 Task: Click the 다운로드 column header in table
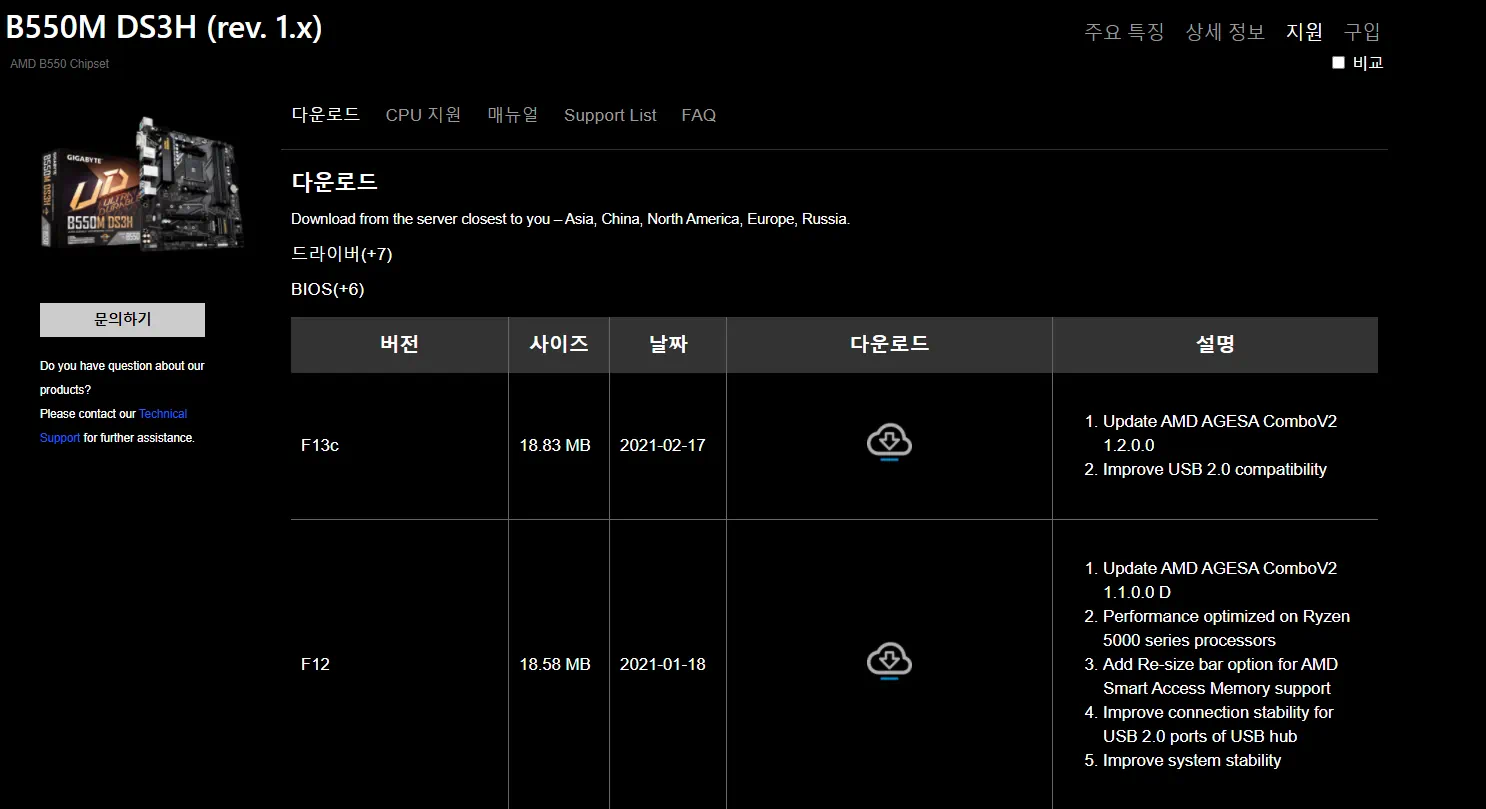click(x=890, y=345)
